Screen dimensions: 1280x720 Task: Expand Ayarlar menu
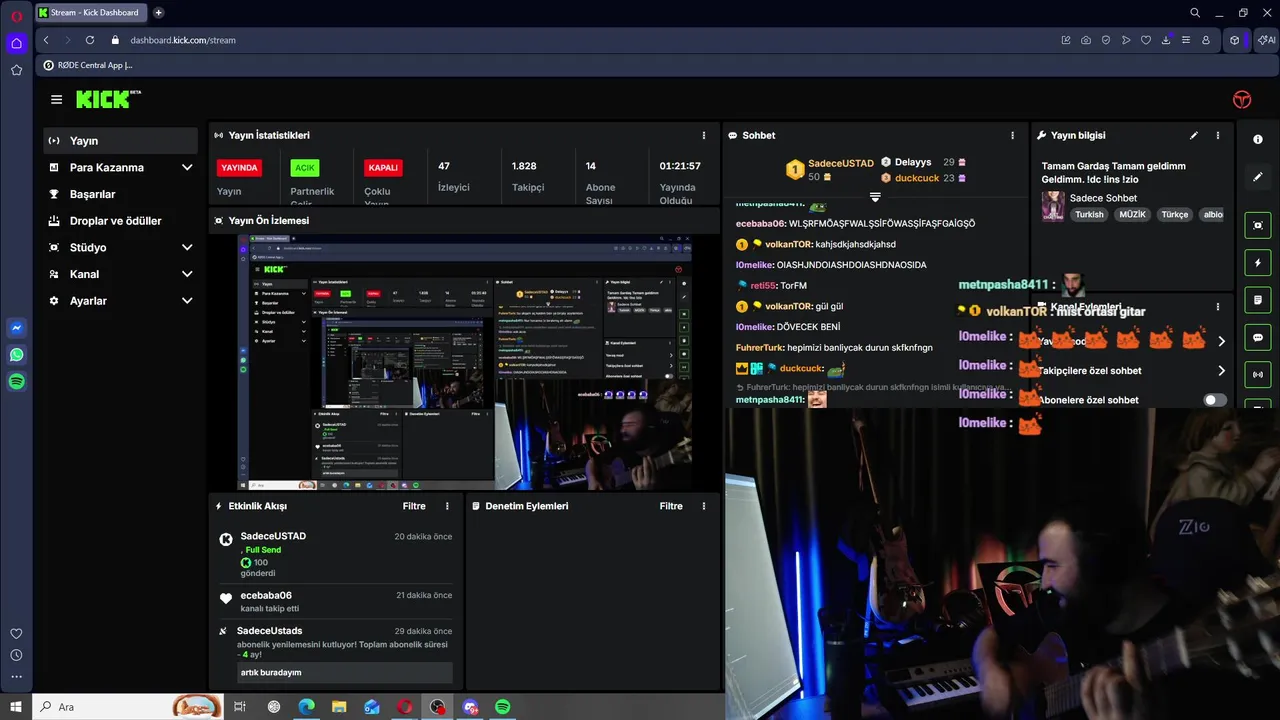tap(187, 300)
